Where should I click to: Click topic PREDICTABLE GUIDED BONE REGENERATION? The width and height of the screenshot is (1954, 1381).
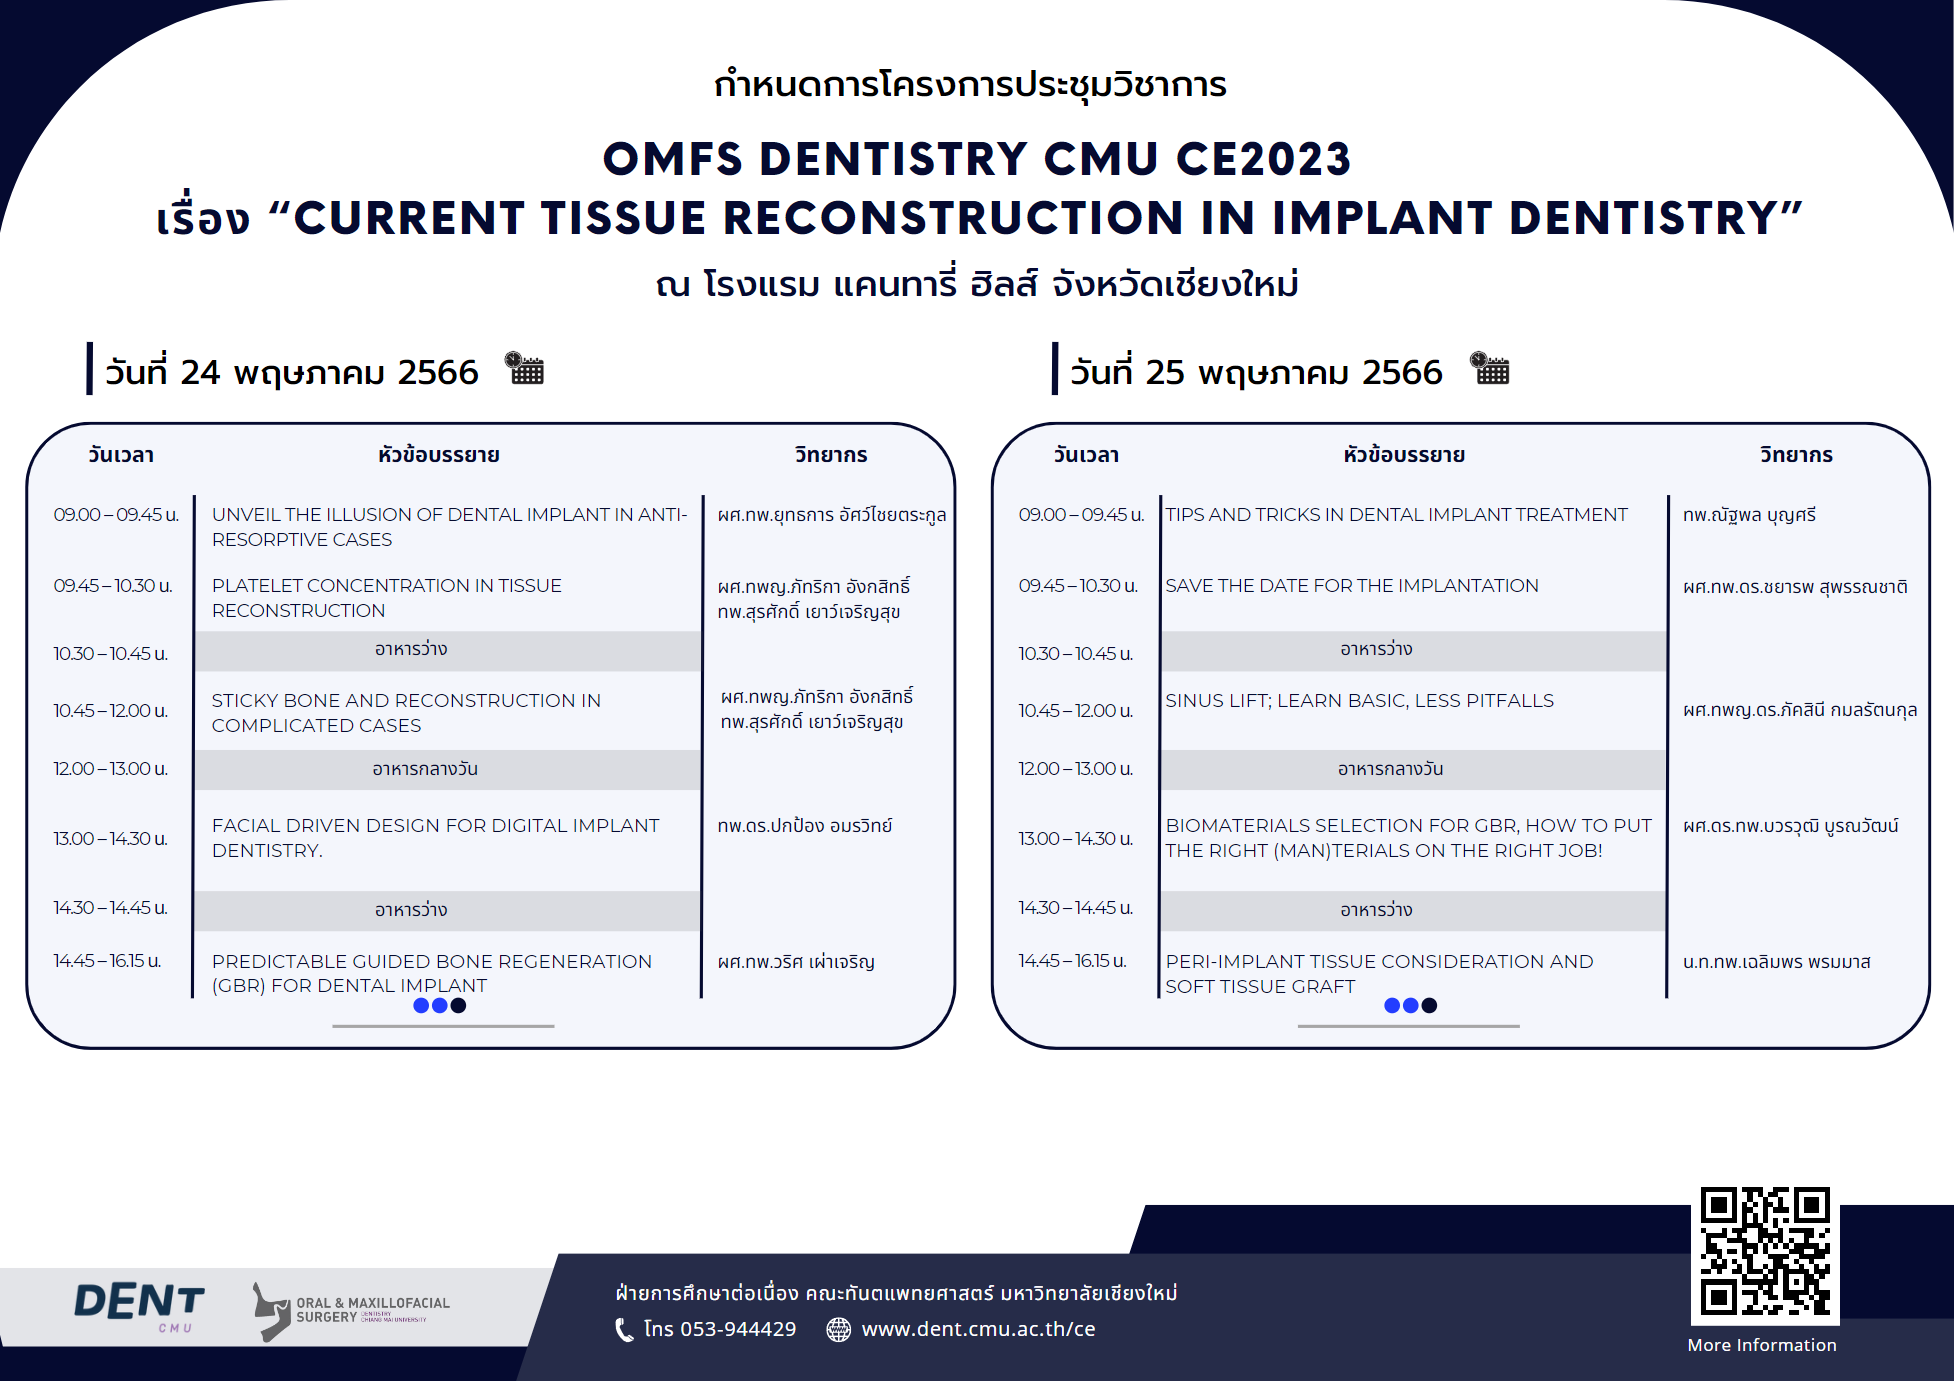pos(431,973)
